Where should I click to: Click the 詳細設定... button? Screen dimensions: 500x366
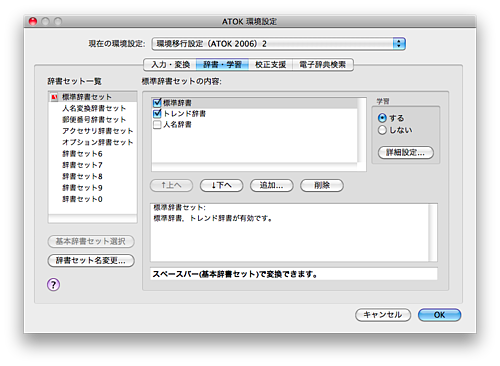coord(406,153)
